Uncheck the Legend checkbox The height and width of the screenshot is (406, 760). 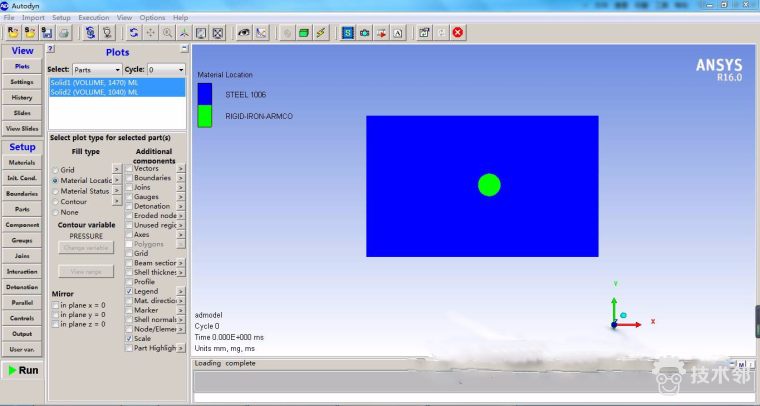[x=128, y=291]
